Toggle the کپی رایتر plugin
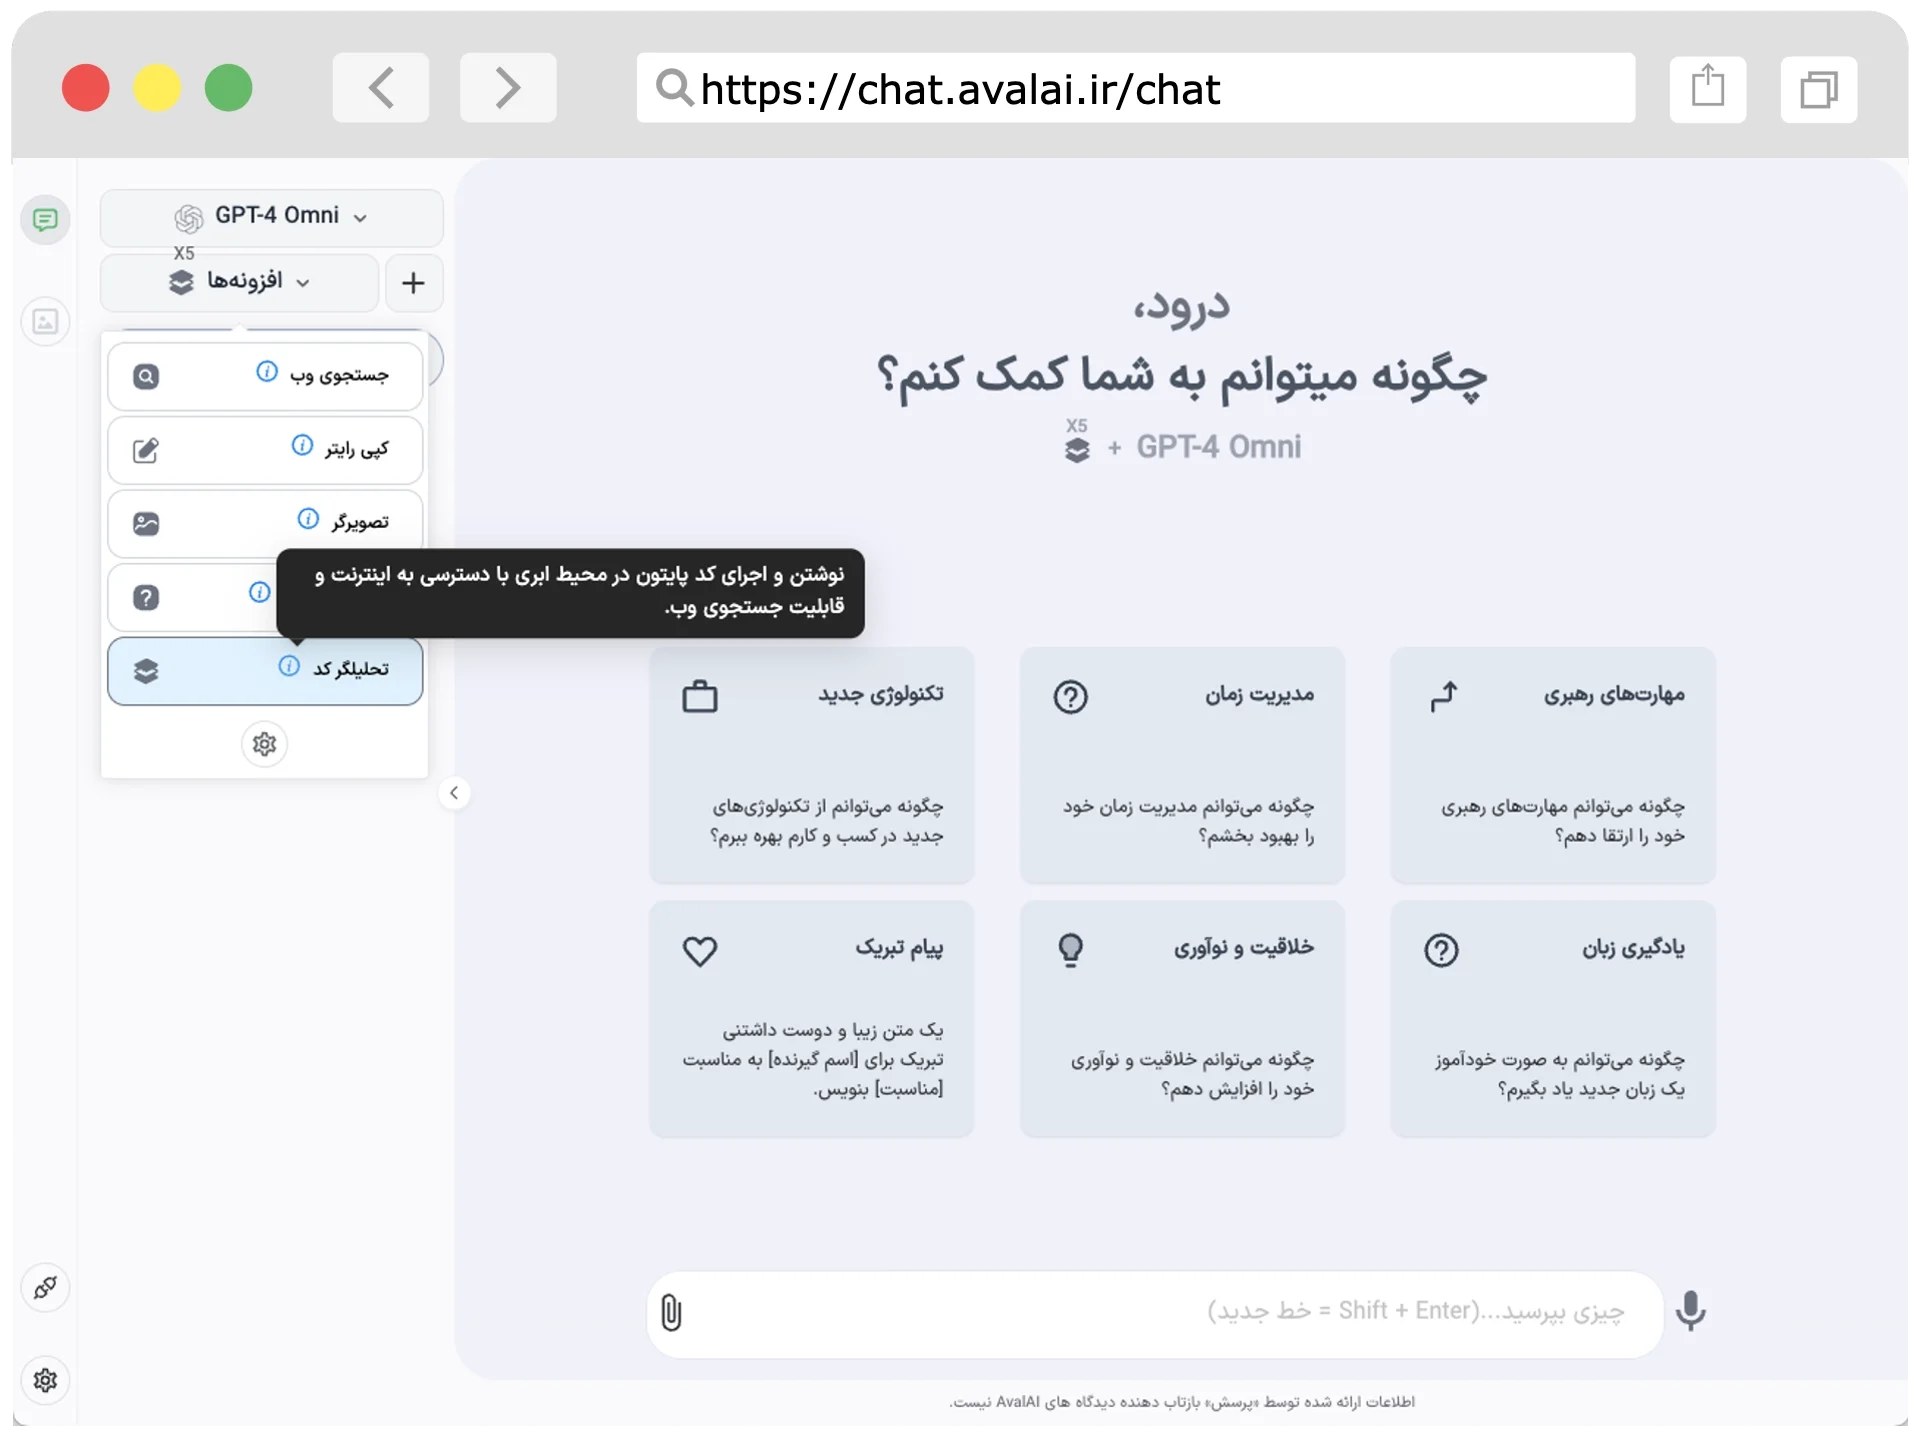The height and width of the screenshot is (1430, 1920). [265, 450]
